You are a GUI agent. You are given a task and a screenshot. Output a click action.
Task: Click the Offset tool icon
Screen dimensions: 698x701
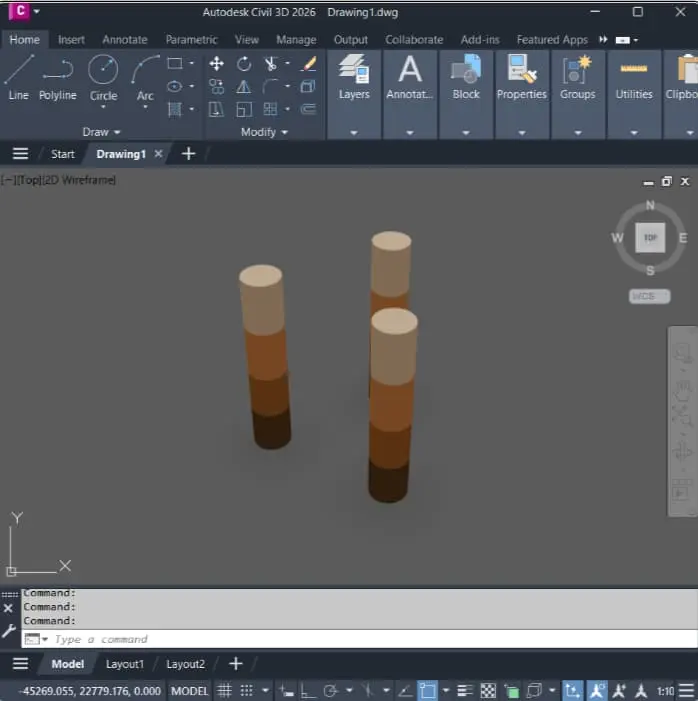tap(308, 109)
